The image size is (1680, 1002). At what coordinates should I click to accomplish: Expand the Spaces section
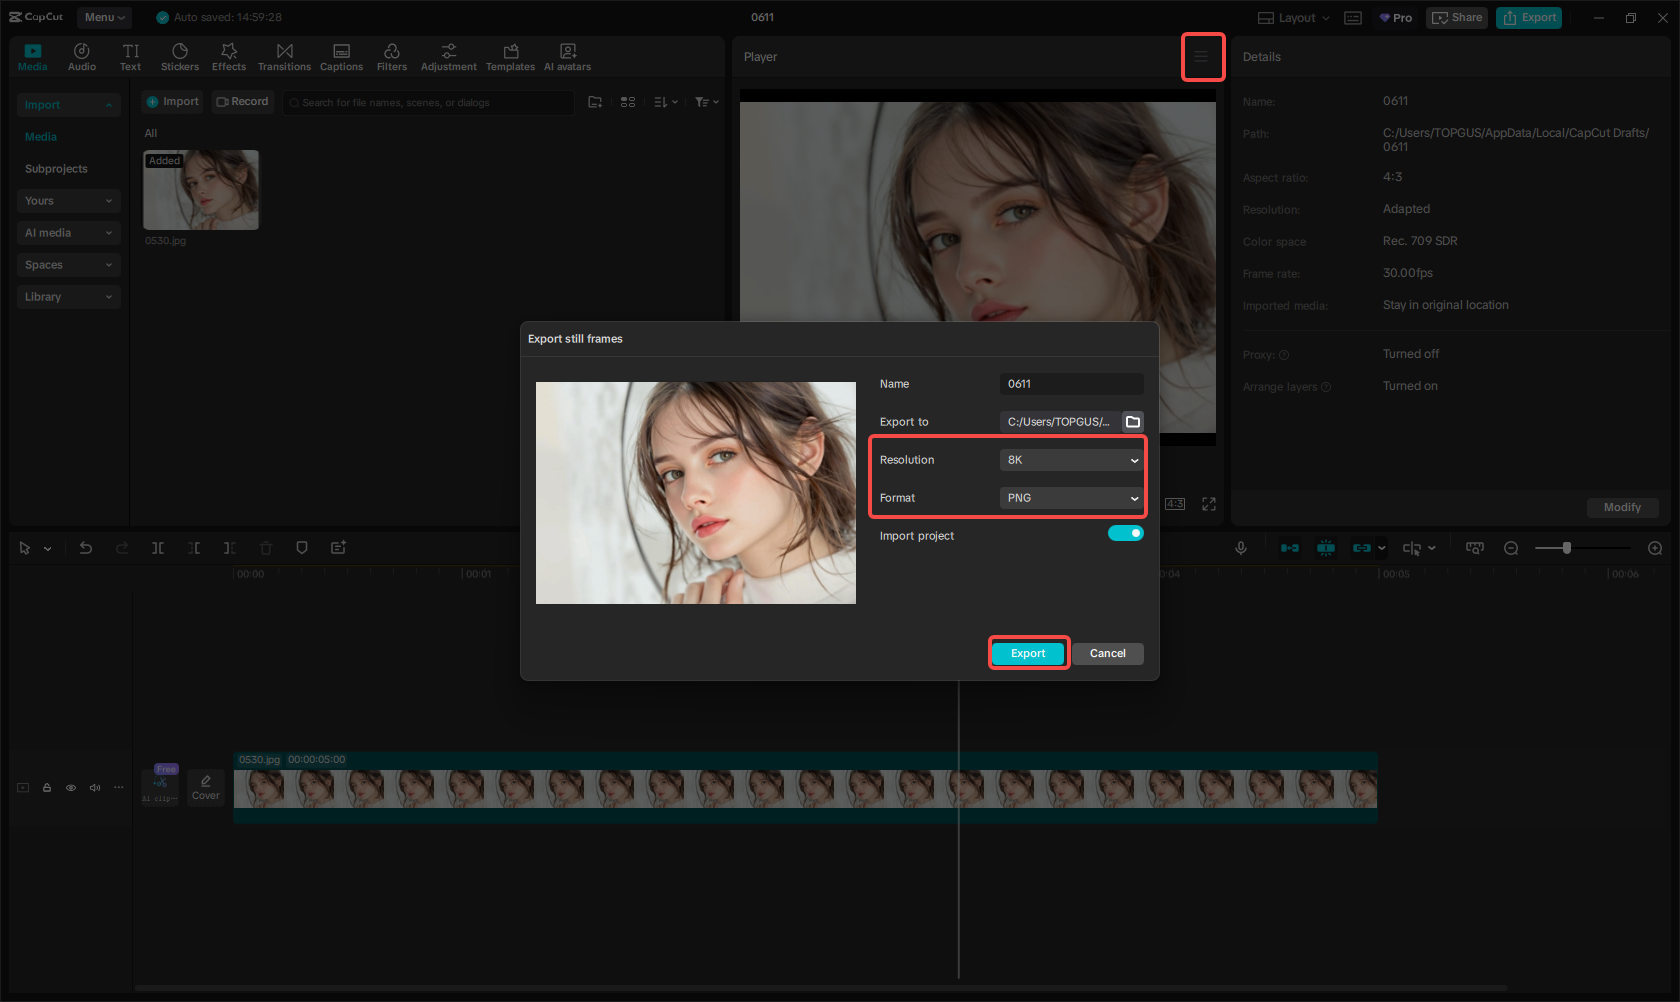click(x=68, y=265)
